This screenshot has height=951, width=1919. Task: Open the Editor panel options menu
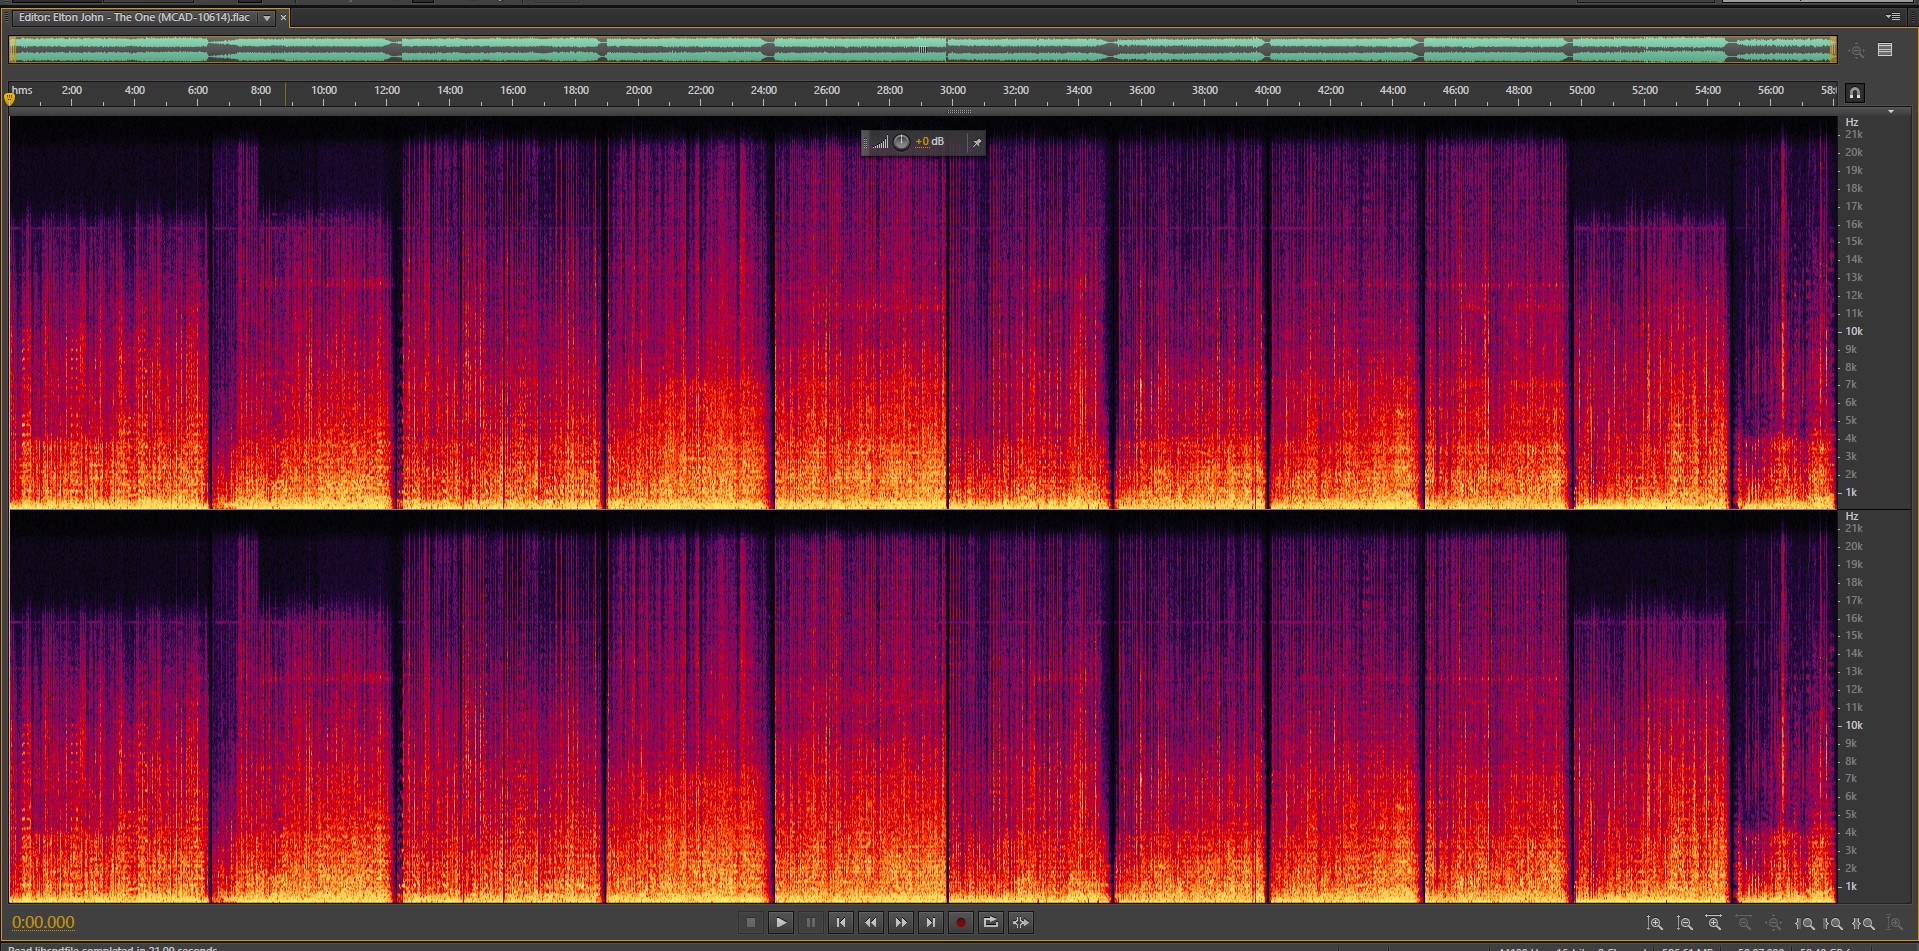point(1892,17)
